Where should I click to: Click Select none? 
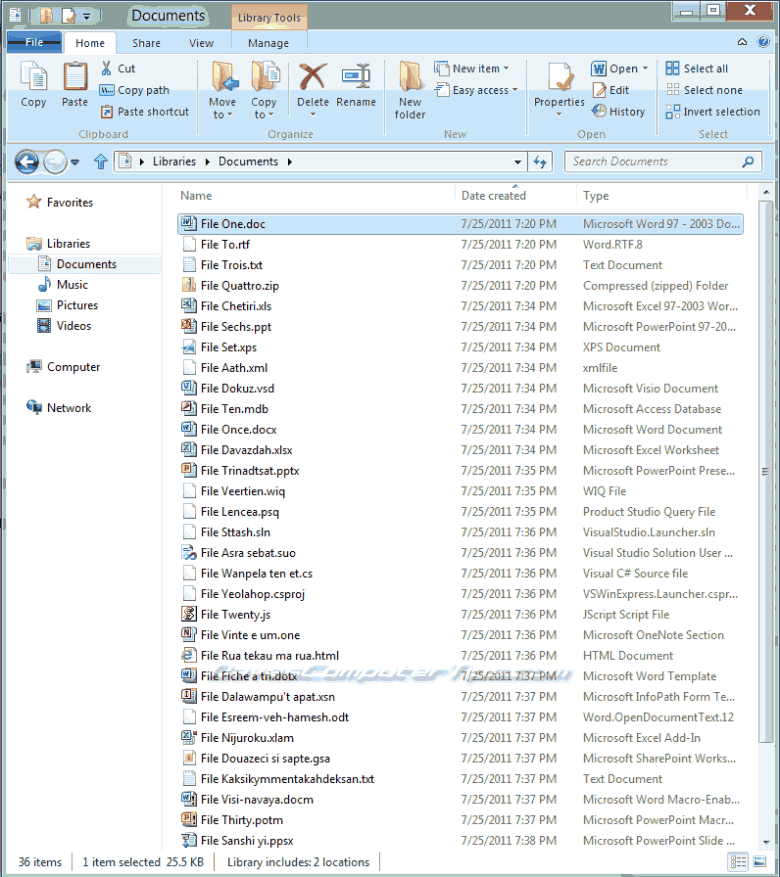click(x=704, y=90)
